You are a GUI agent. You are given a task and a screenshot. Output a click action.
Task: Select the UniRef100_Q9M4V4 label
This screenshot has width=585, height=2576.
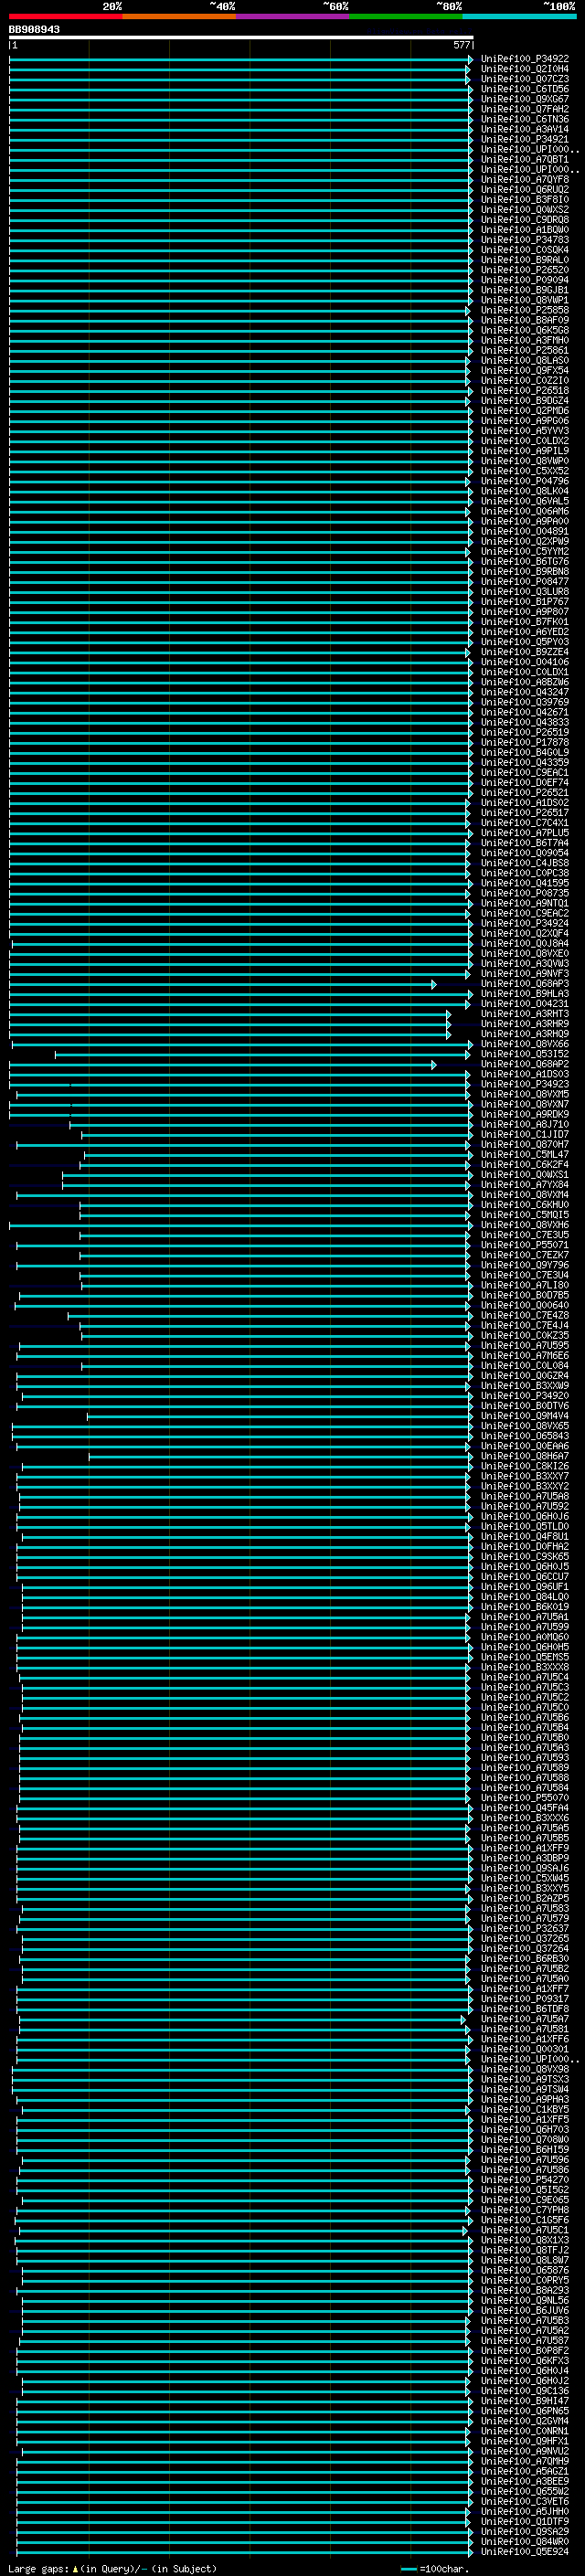[525, 1416]
